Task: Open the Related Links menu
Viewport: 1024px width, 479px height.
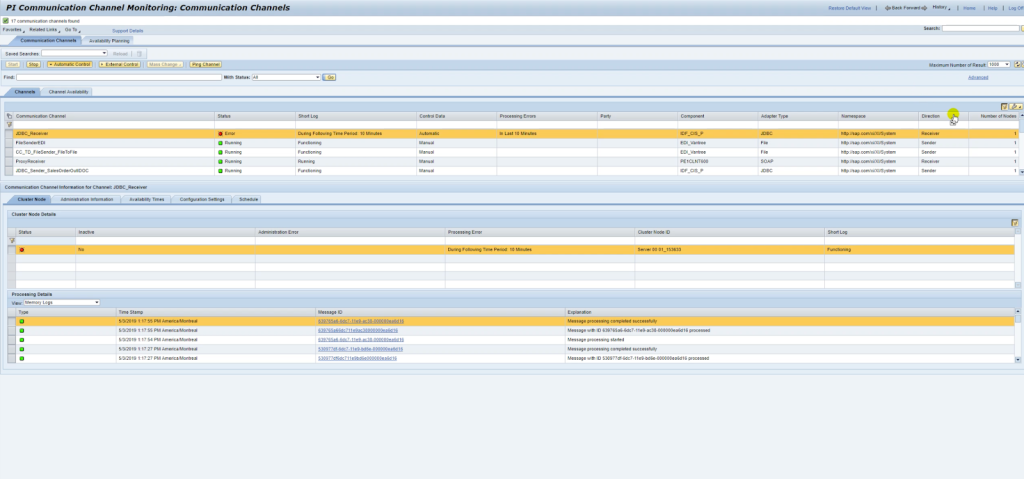Action: click(x=44, y=30)
